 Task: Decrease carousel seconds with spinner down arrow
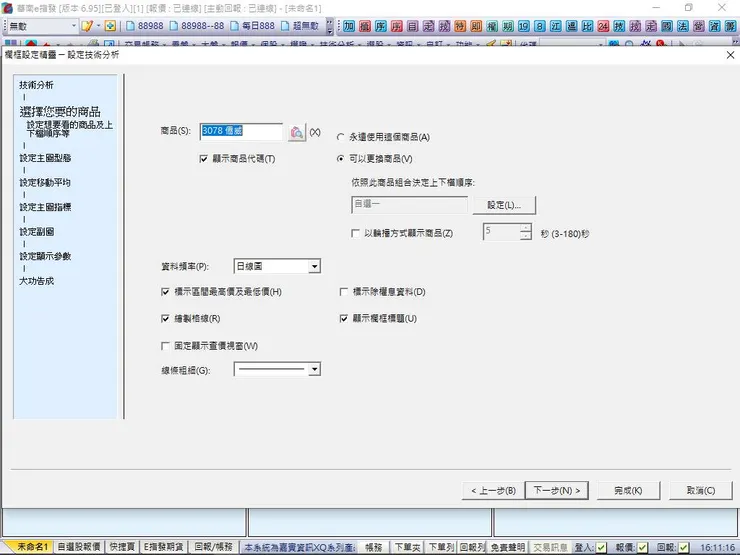pos(525,235)
